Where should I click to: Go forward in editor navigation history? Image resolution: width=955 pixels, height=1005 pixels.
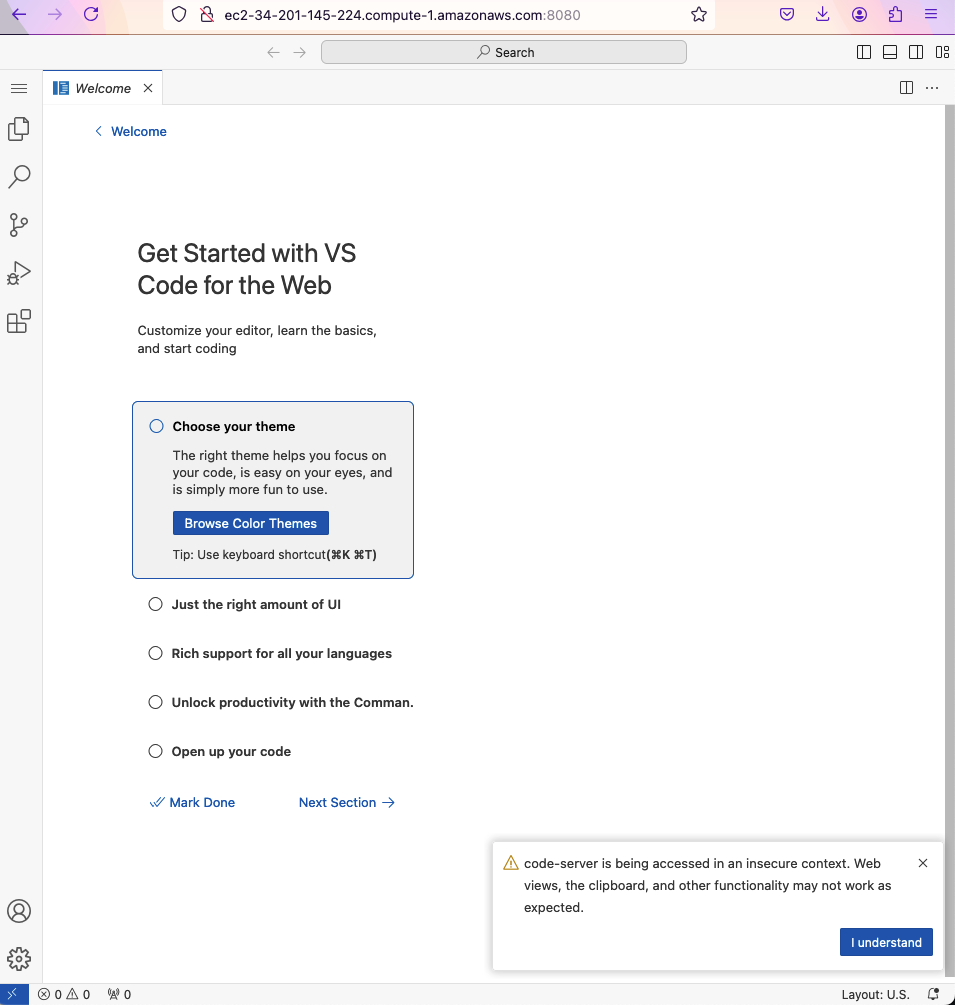pos(299,53)
